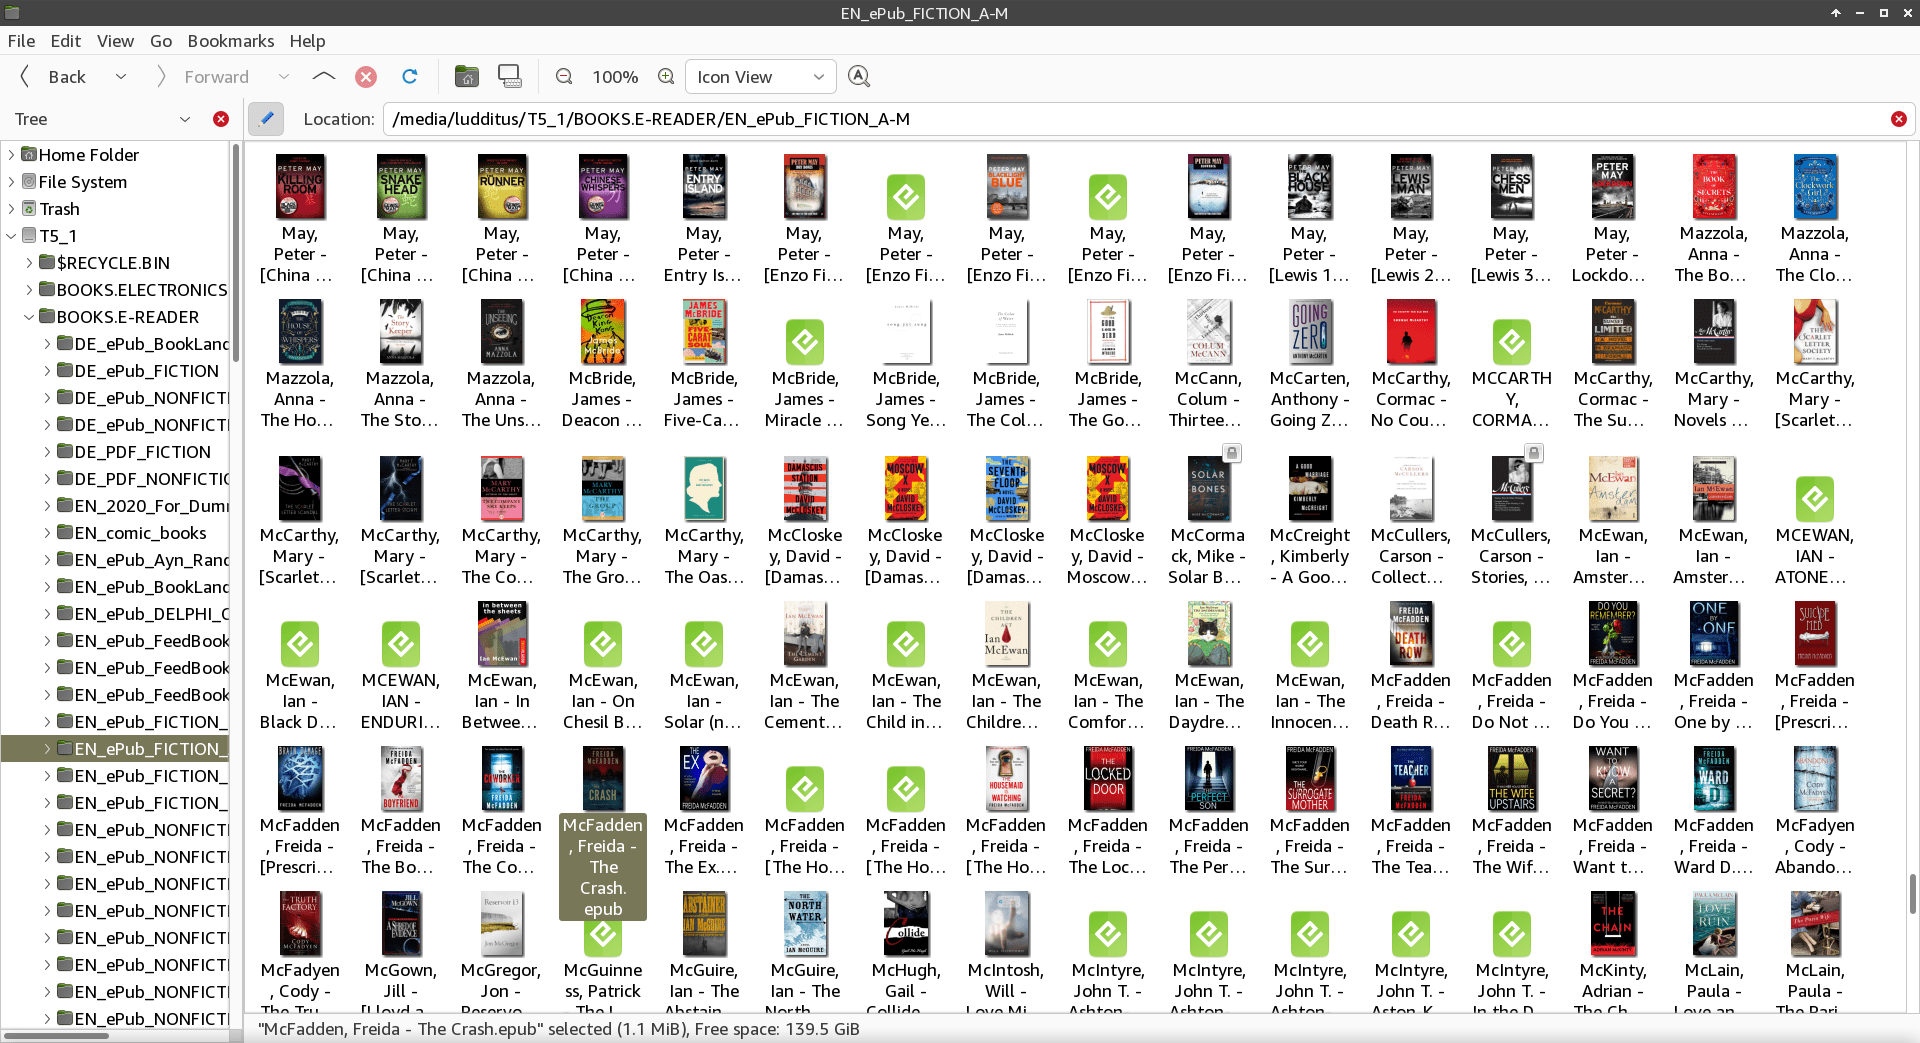This screenshot has height=1043, width=1920.
Task: Collapse the BOOKS.E-READER tree folder
Action: 29,317
